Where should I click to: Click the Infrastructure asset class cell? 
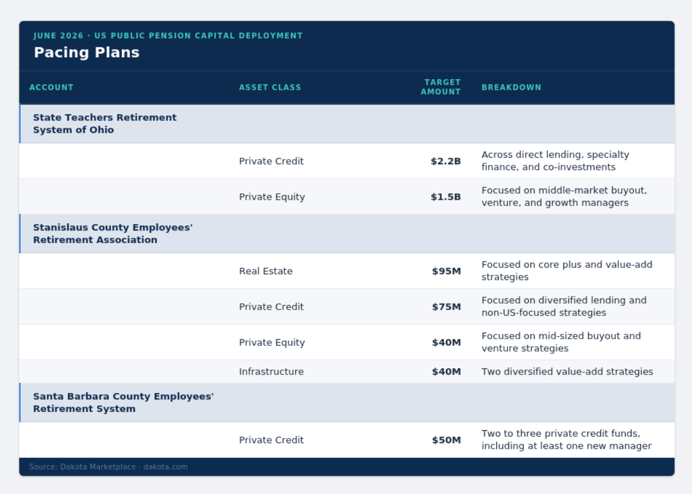271,372
